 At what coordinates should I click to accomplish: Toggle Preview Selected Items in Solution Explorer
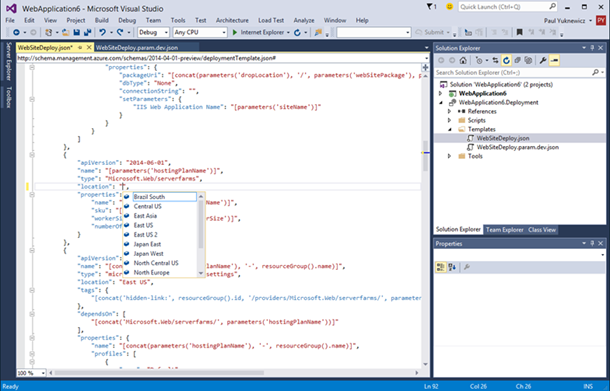(554, 60)
